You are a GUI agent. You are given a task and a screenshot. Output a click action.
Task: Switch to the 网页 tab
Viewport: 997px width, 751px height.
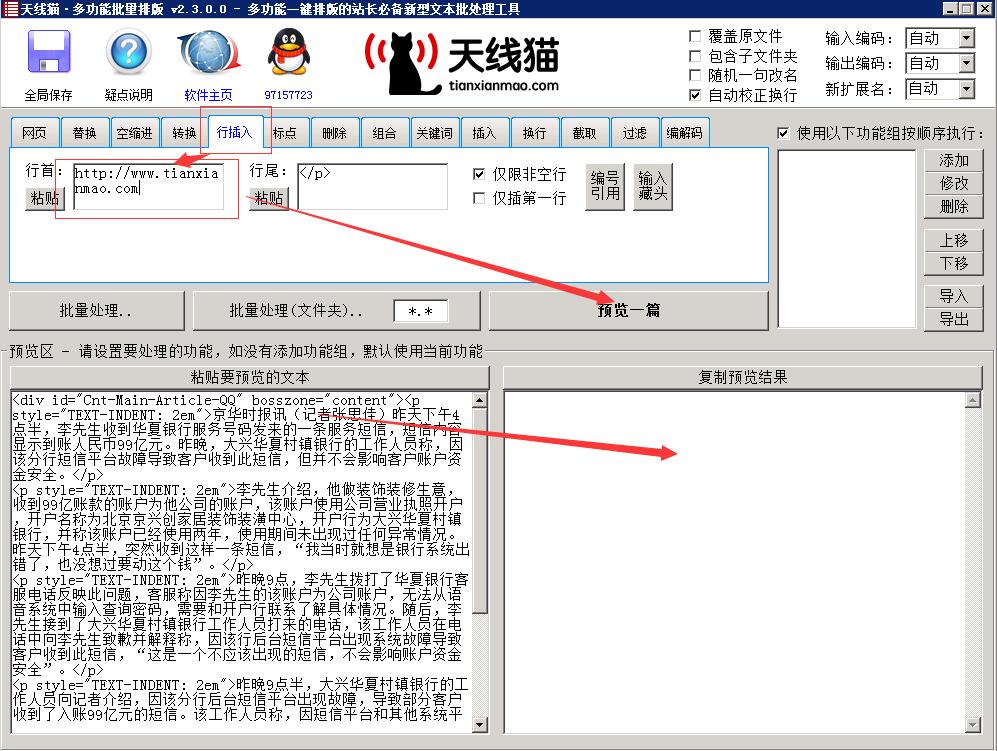(x=34, y=133)
